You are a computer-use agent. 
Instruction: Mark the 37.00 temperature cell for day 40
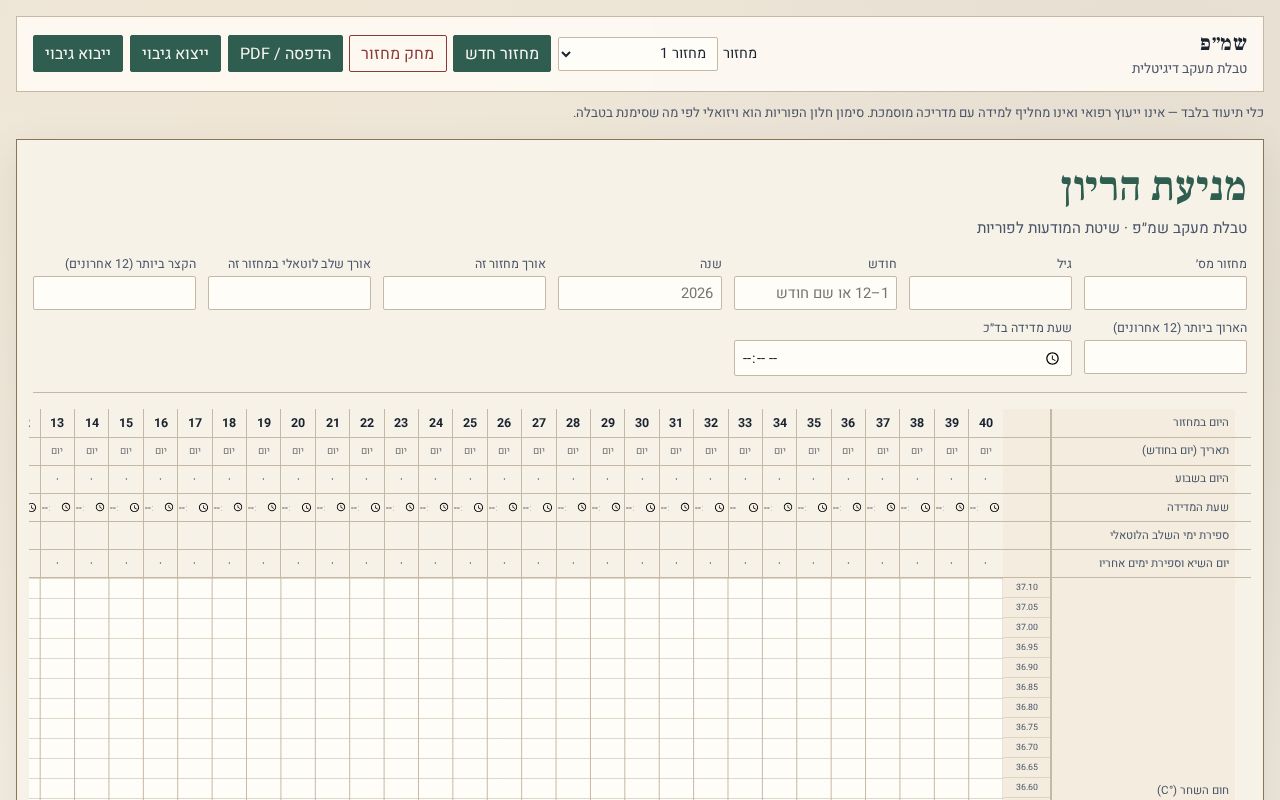pos(986,628)
